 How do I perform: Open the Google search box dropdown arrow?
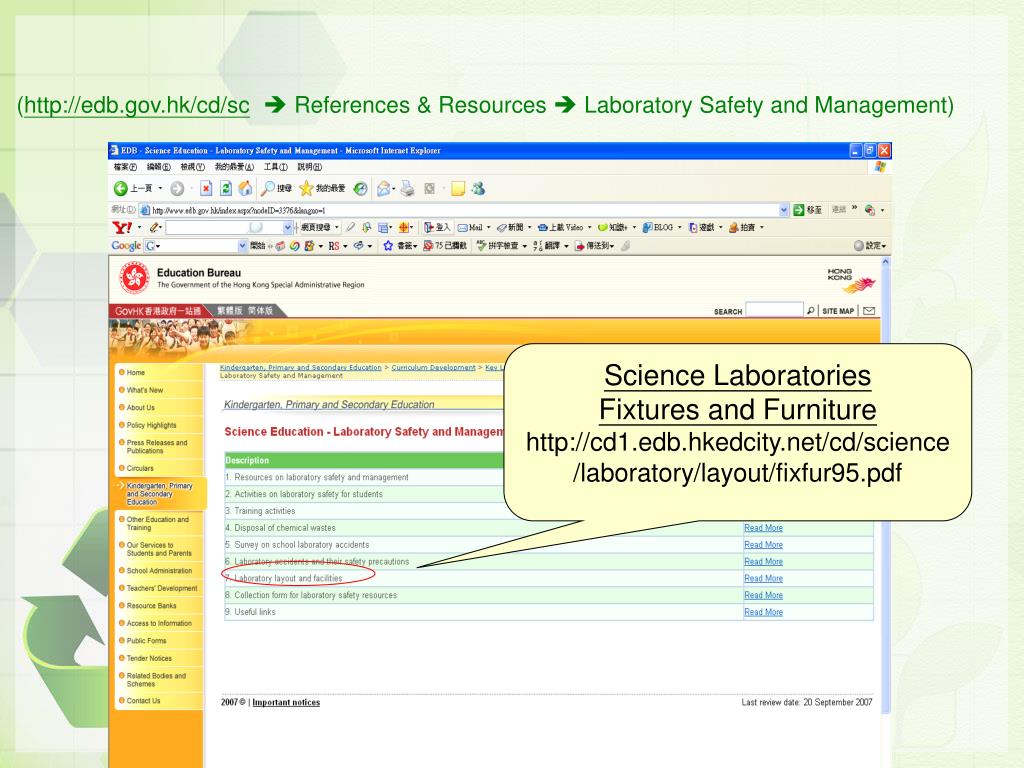[x=242, y=246]
